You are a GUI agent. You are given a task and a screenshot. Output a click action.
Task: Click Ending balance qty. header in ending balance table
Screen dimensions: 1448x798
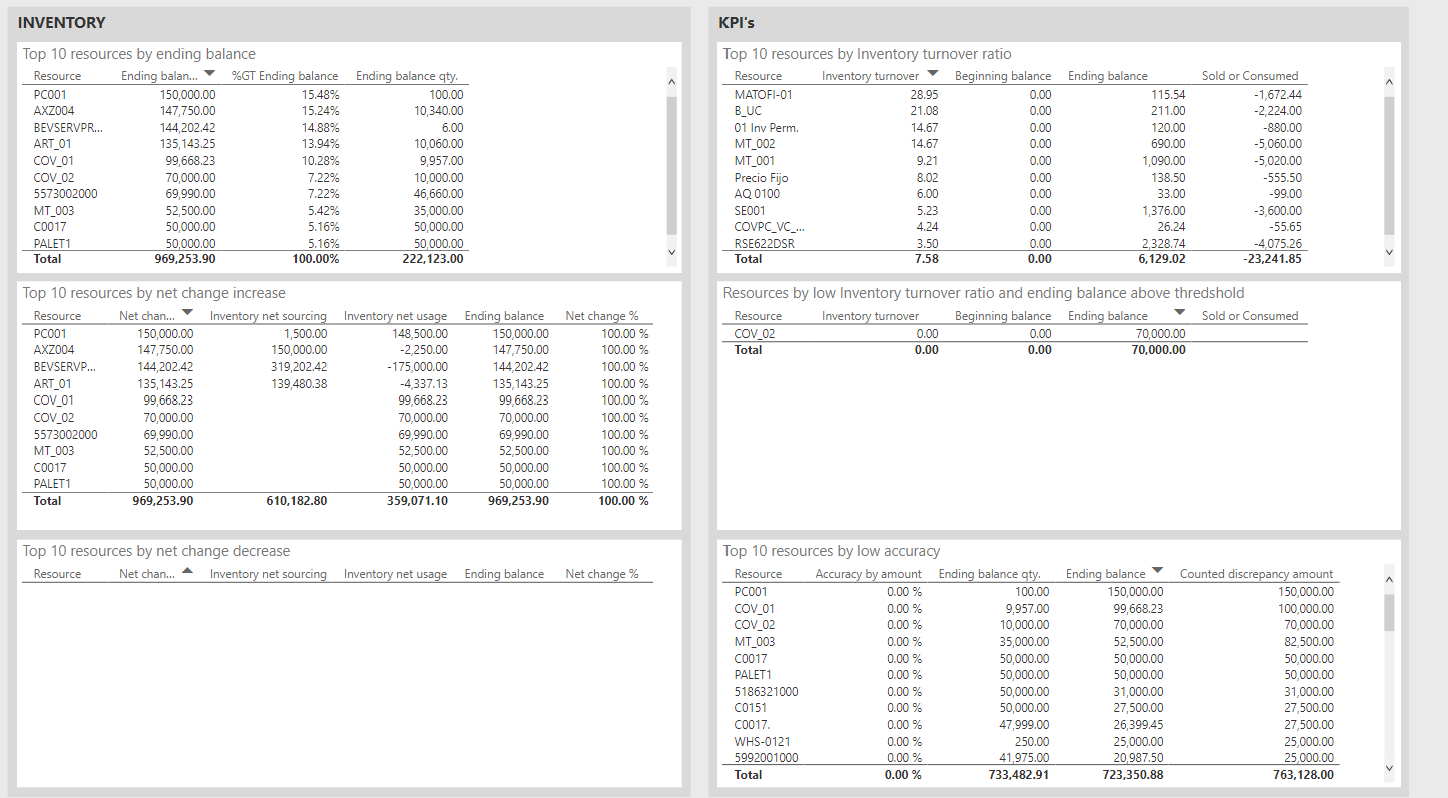tap(406, 76)
